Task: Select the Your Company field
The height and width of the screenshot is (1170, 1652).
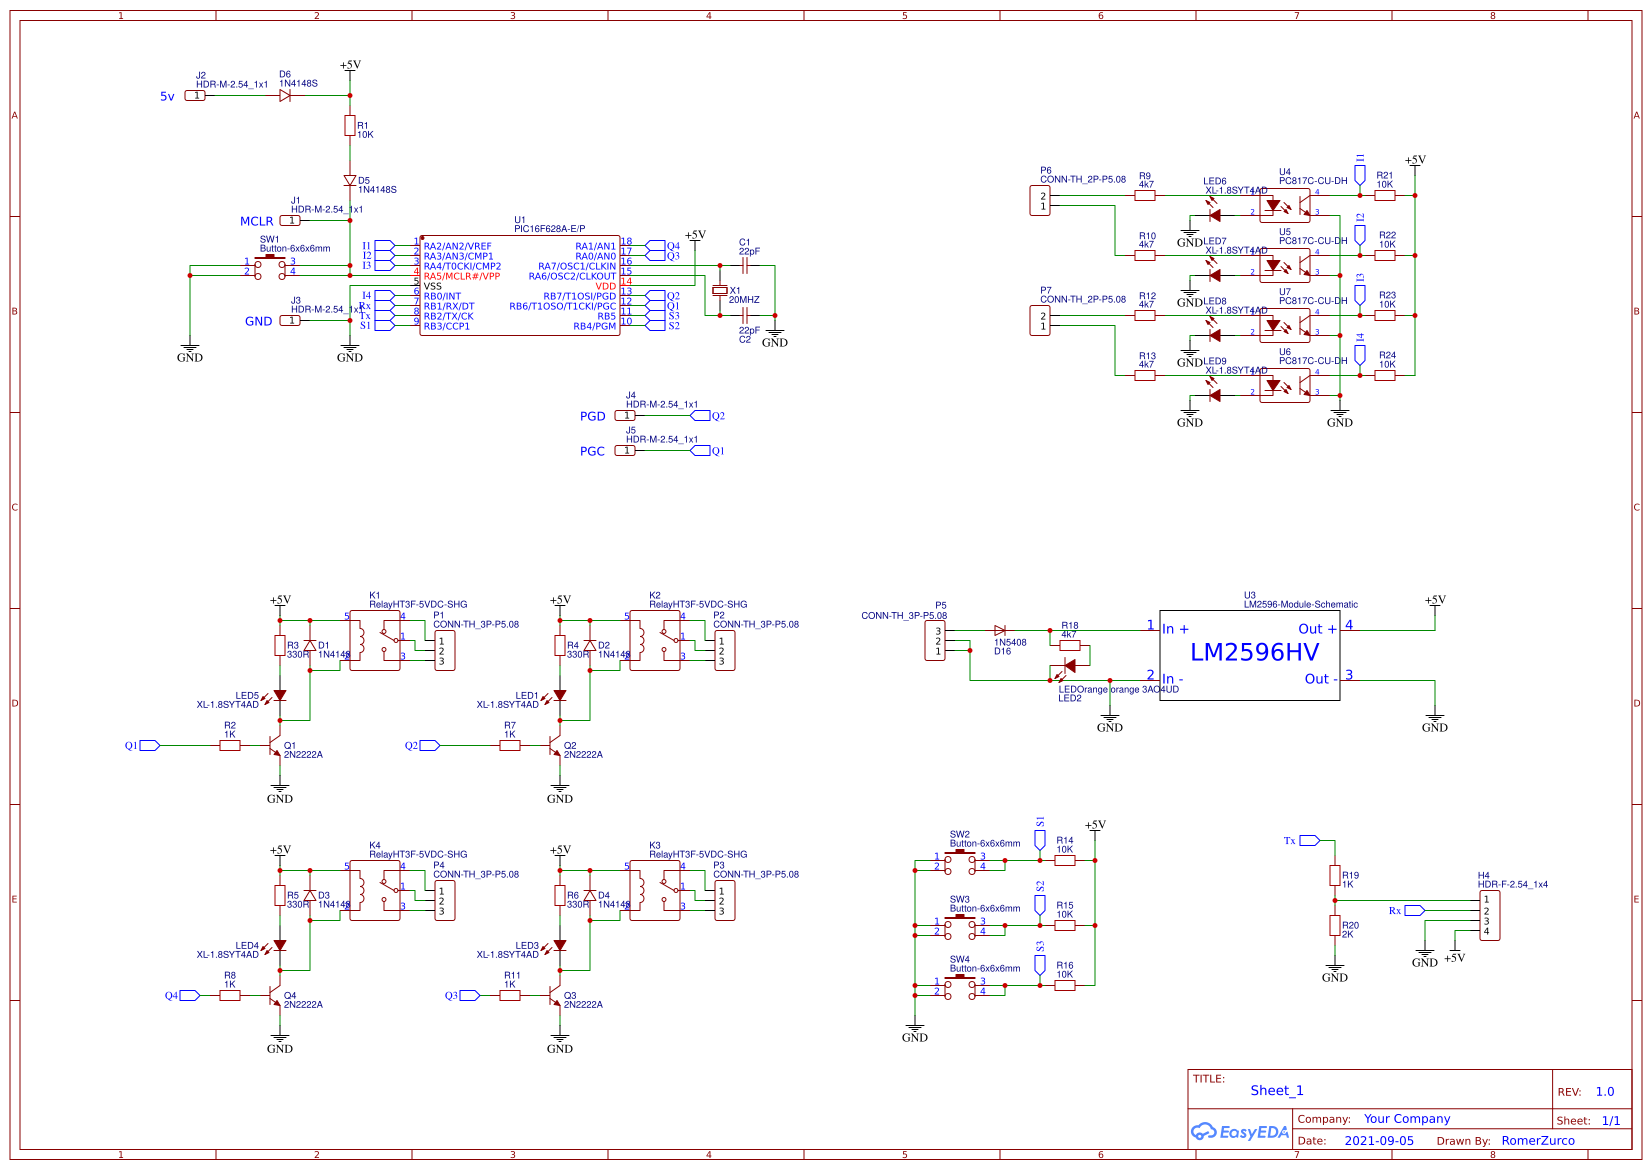Action: click(1405, 1118)
